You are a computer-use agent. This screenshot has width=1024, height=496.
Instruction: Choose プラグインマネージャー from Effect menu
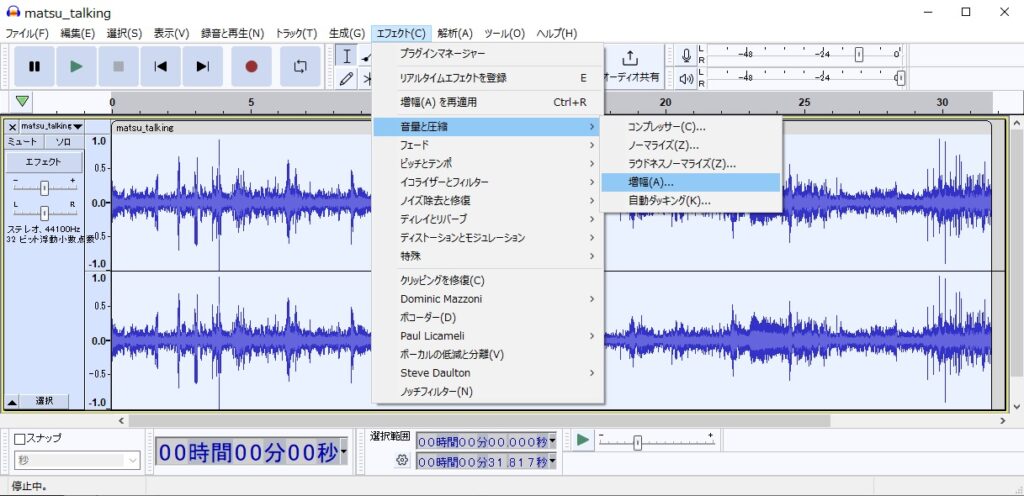(x=488, y=54)
